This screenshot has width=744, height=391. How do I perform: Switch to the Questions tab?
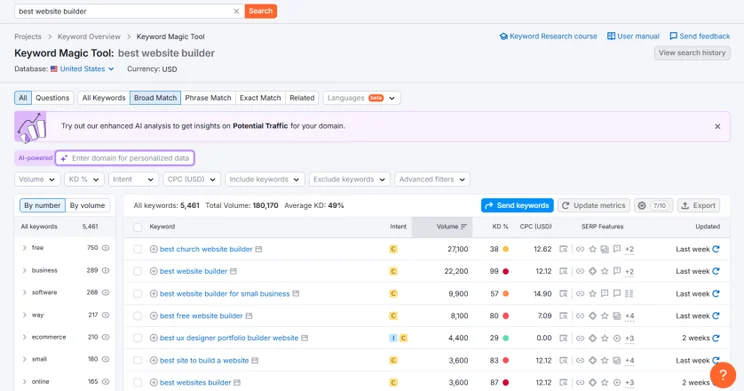click(x=52, y=98)
